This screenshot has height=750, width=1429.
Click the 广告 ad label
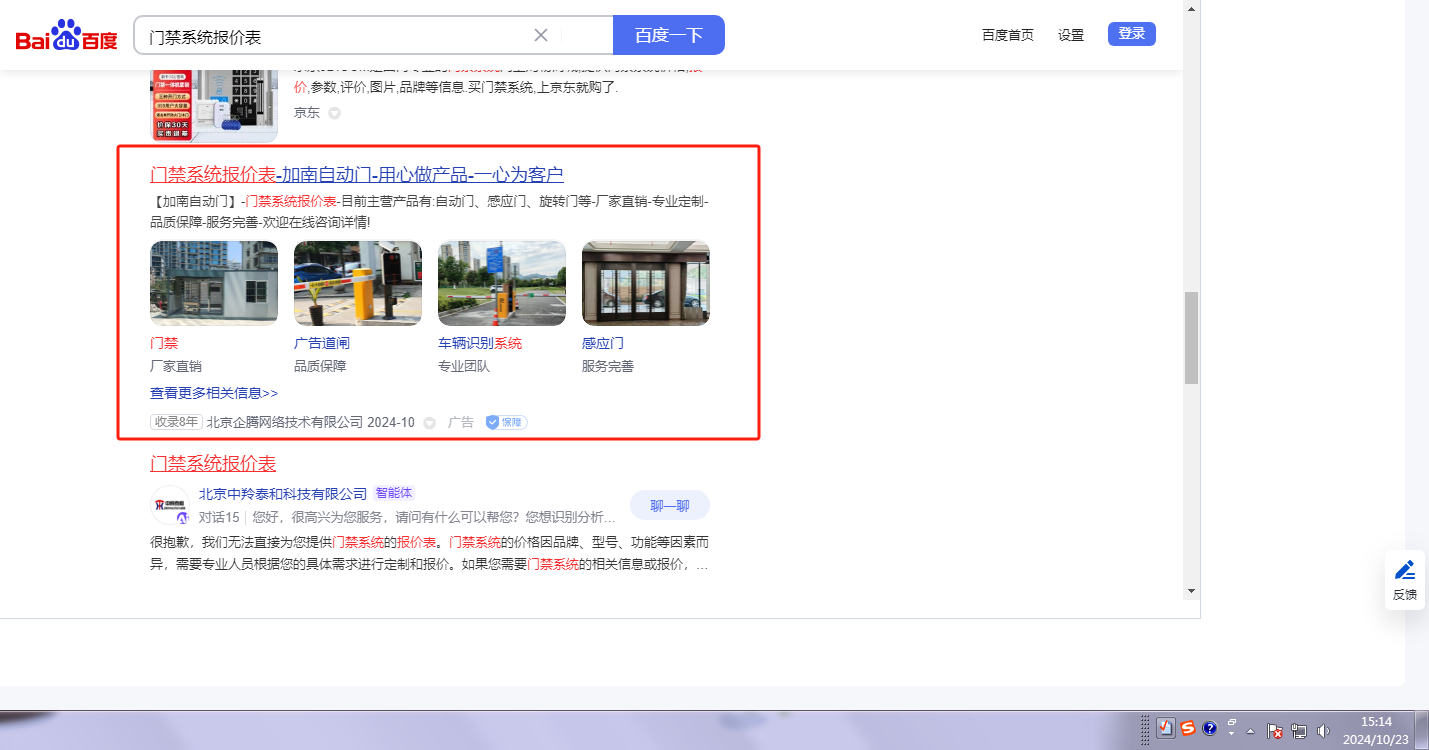(x=461, y=423)
